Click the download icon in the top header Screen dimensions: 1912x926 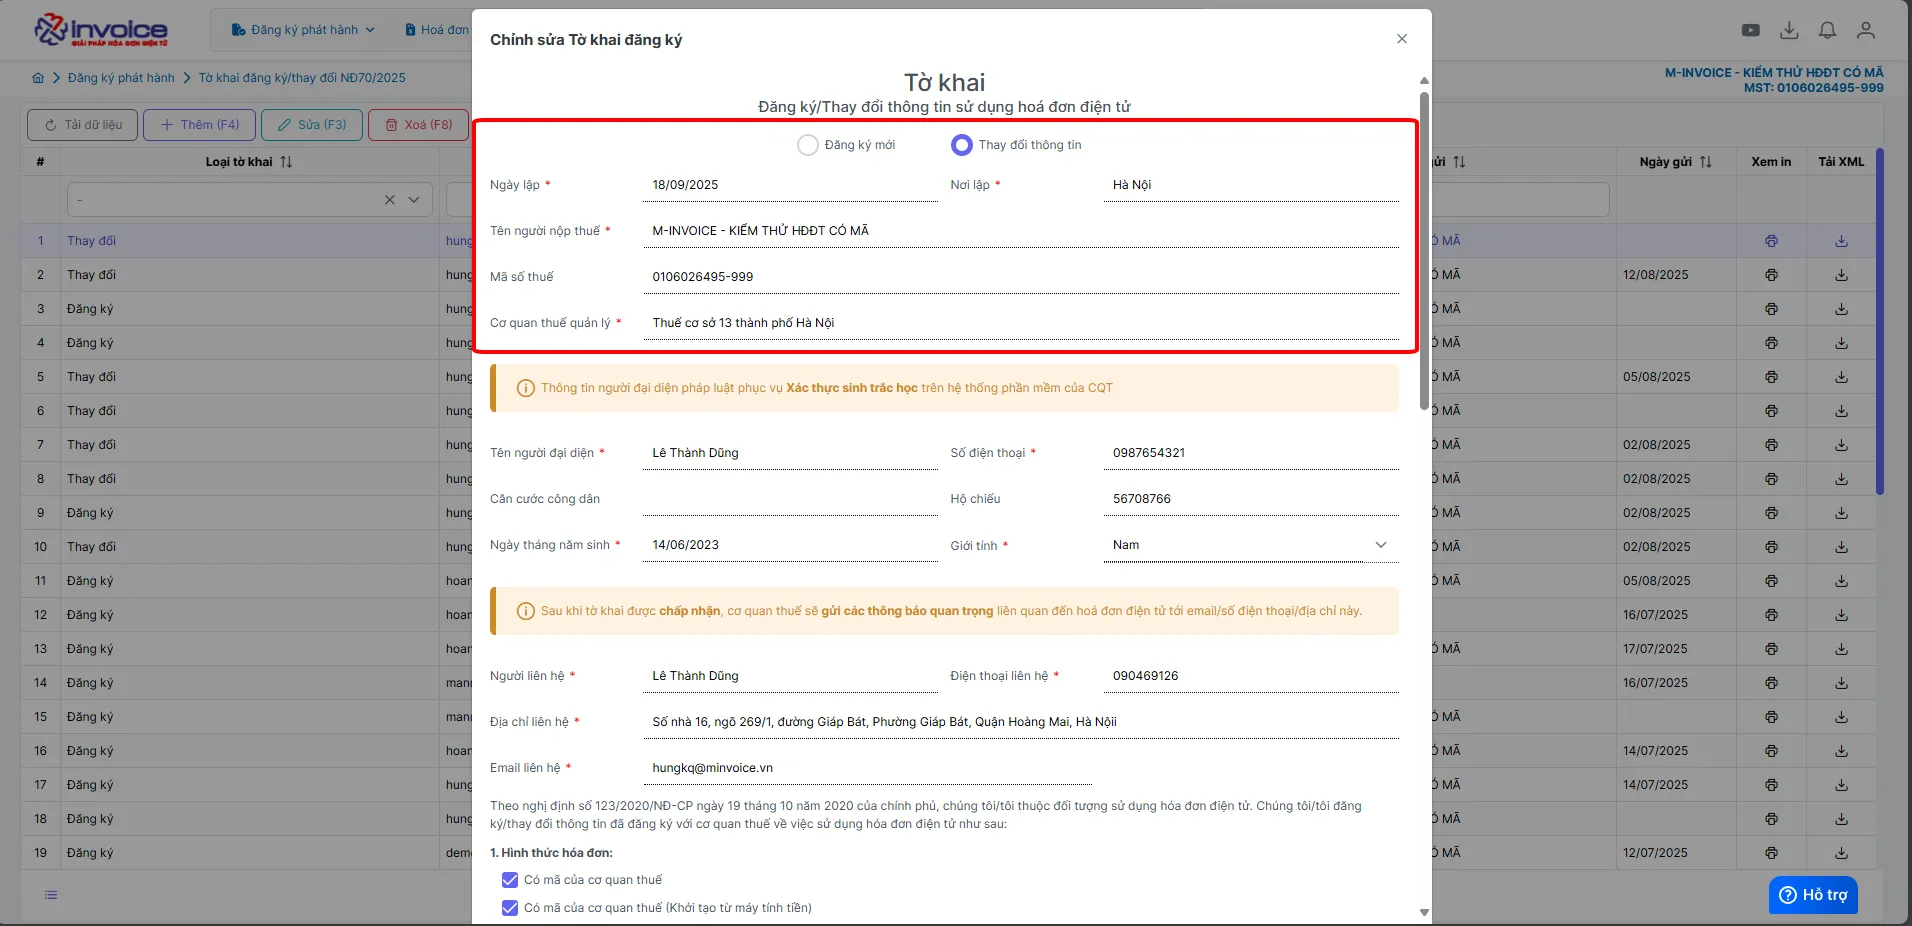pos(1789,30)
